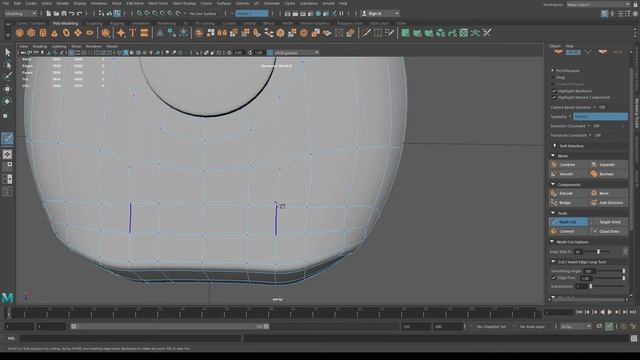Click the Lasso select tool in toolbox

pos(7,64)
